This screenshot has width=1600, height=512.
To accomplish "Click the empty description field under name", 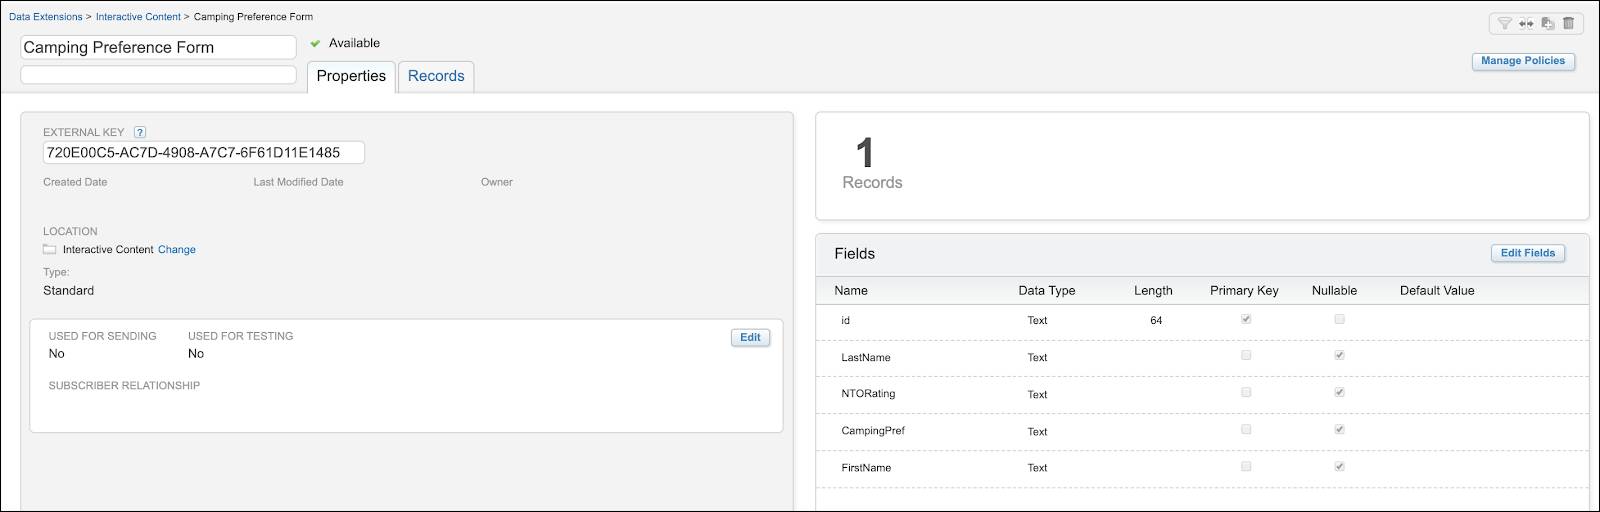I will tap(159, 75).
